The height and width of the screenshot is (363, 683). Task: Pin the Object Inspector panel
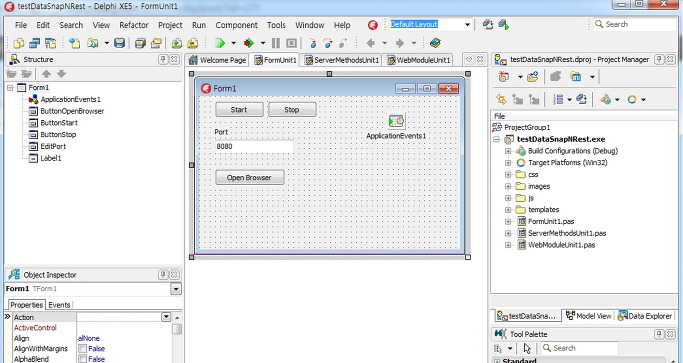point(163,275)
